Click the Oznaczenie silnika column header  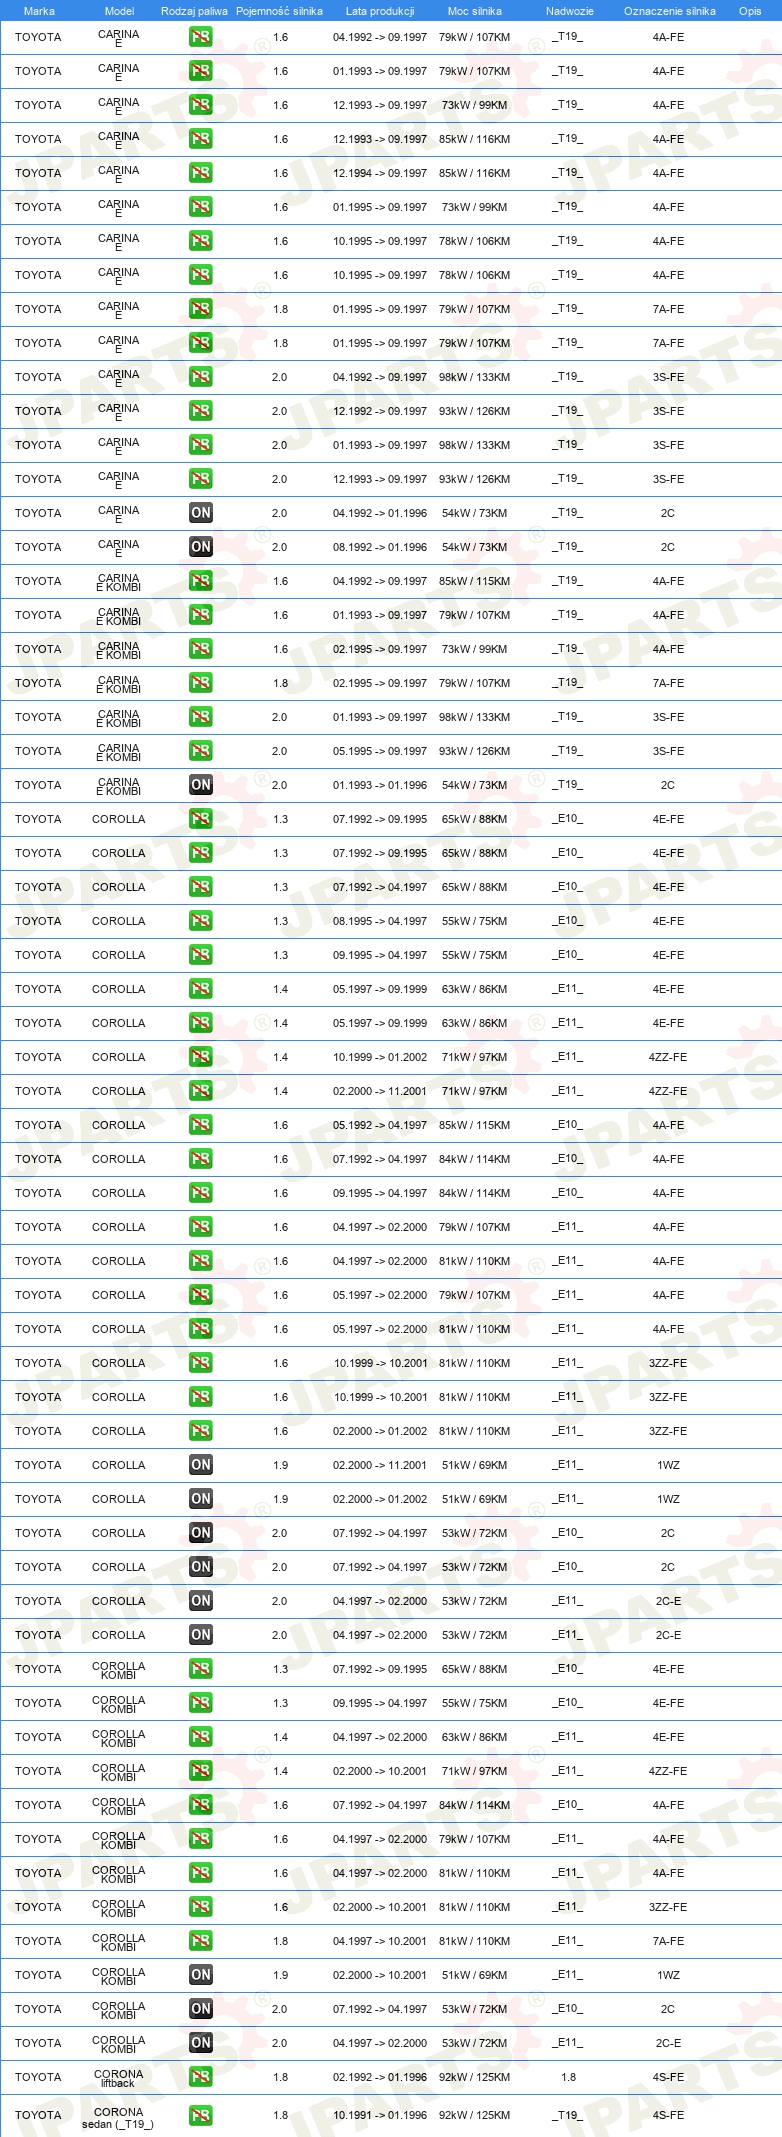point(670,11)
